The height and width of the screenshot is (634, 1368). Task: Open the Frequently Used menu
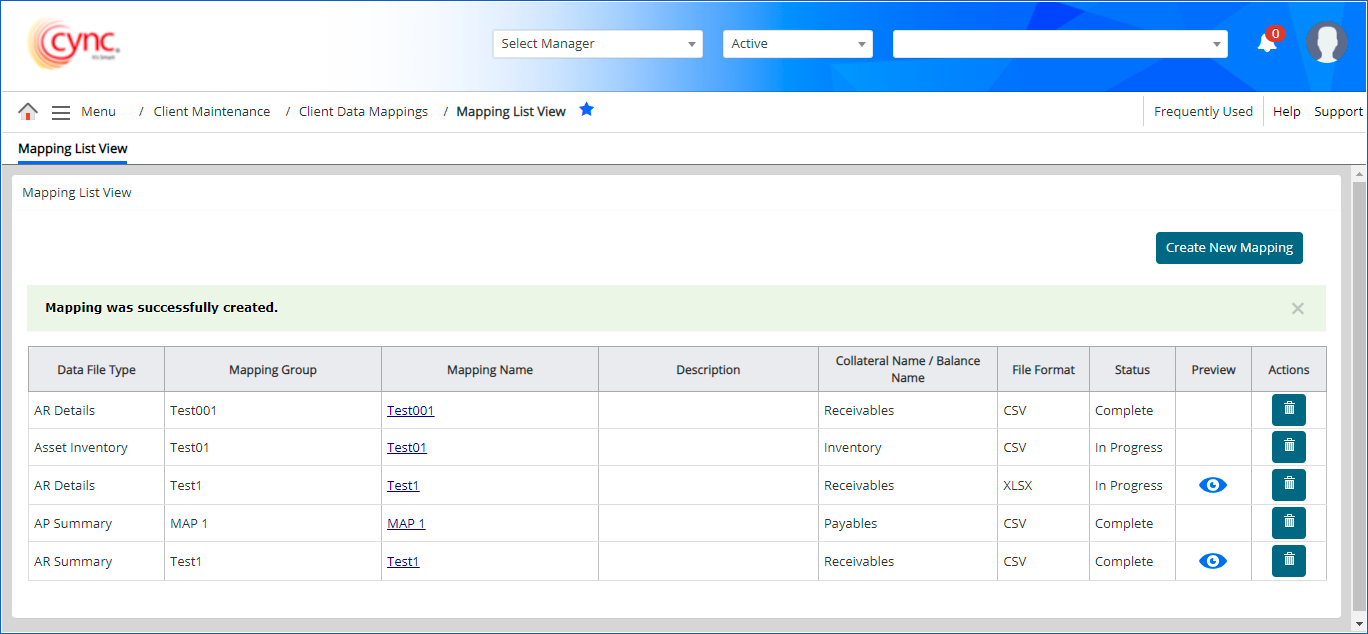point(1203,112)
